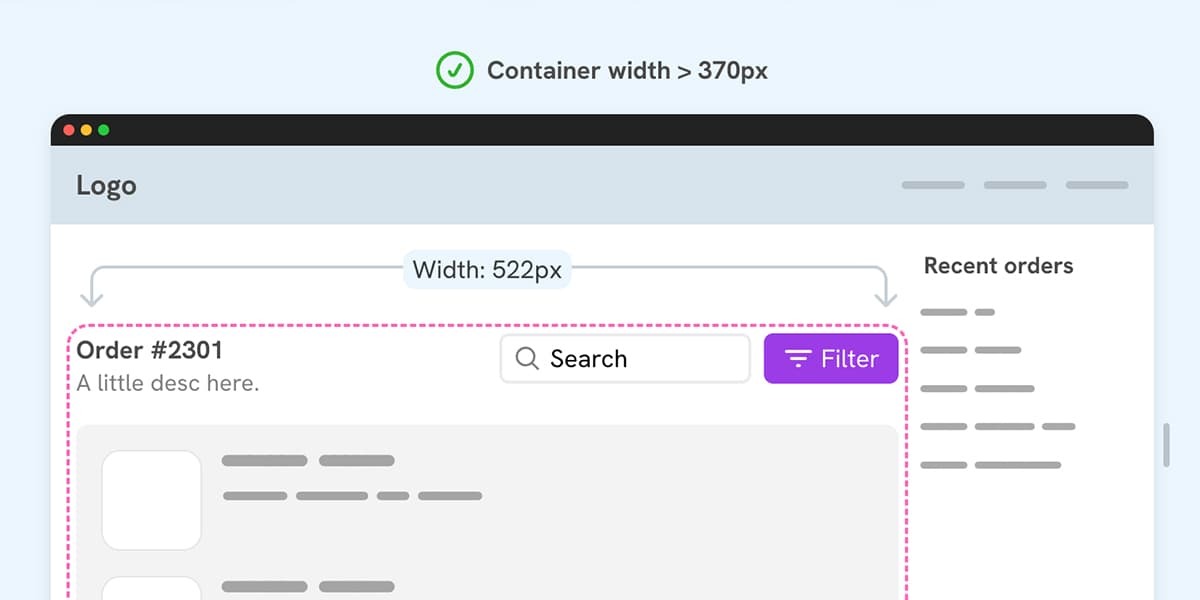Screen dimensions: 1200x600
Task: Click the filter lines icon on the purple button
Action: (x=797, y=359)
